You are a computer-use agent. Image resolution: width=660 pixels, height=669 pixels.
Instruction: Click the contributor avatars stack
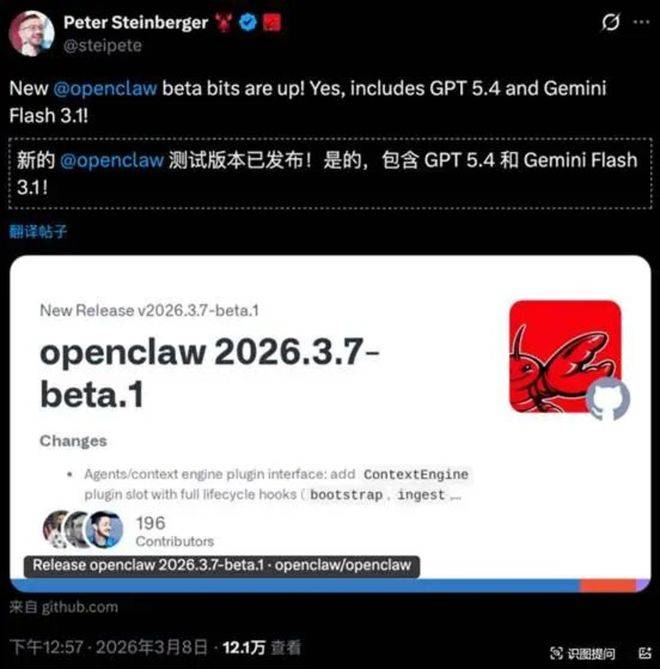(x=84, y=529)
